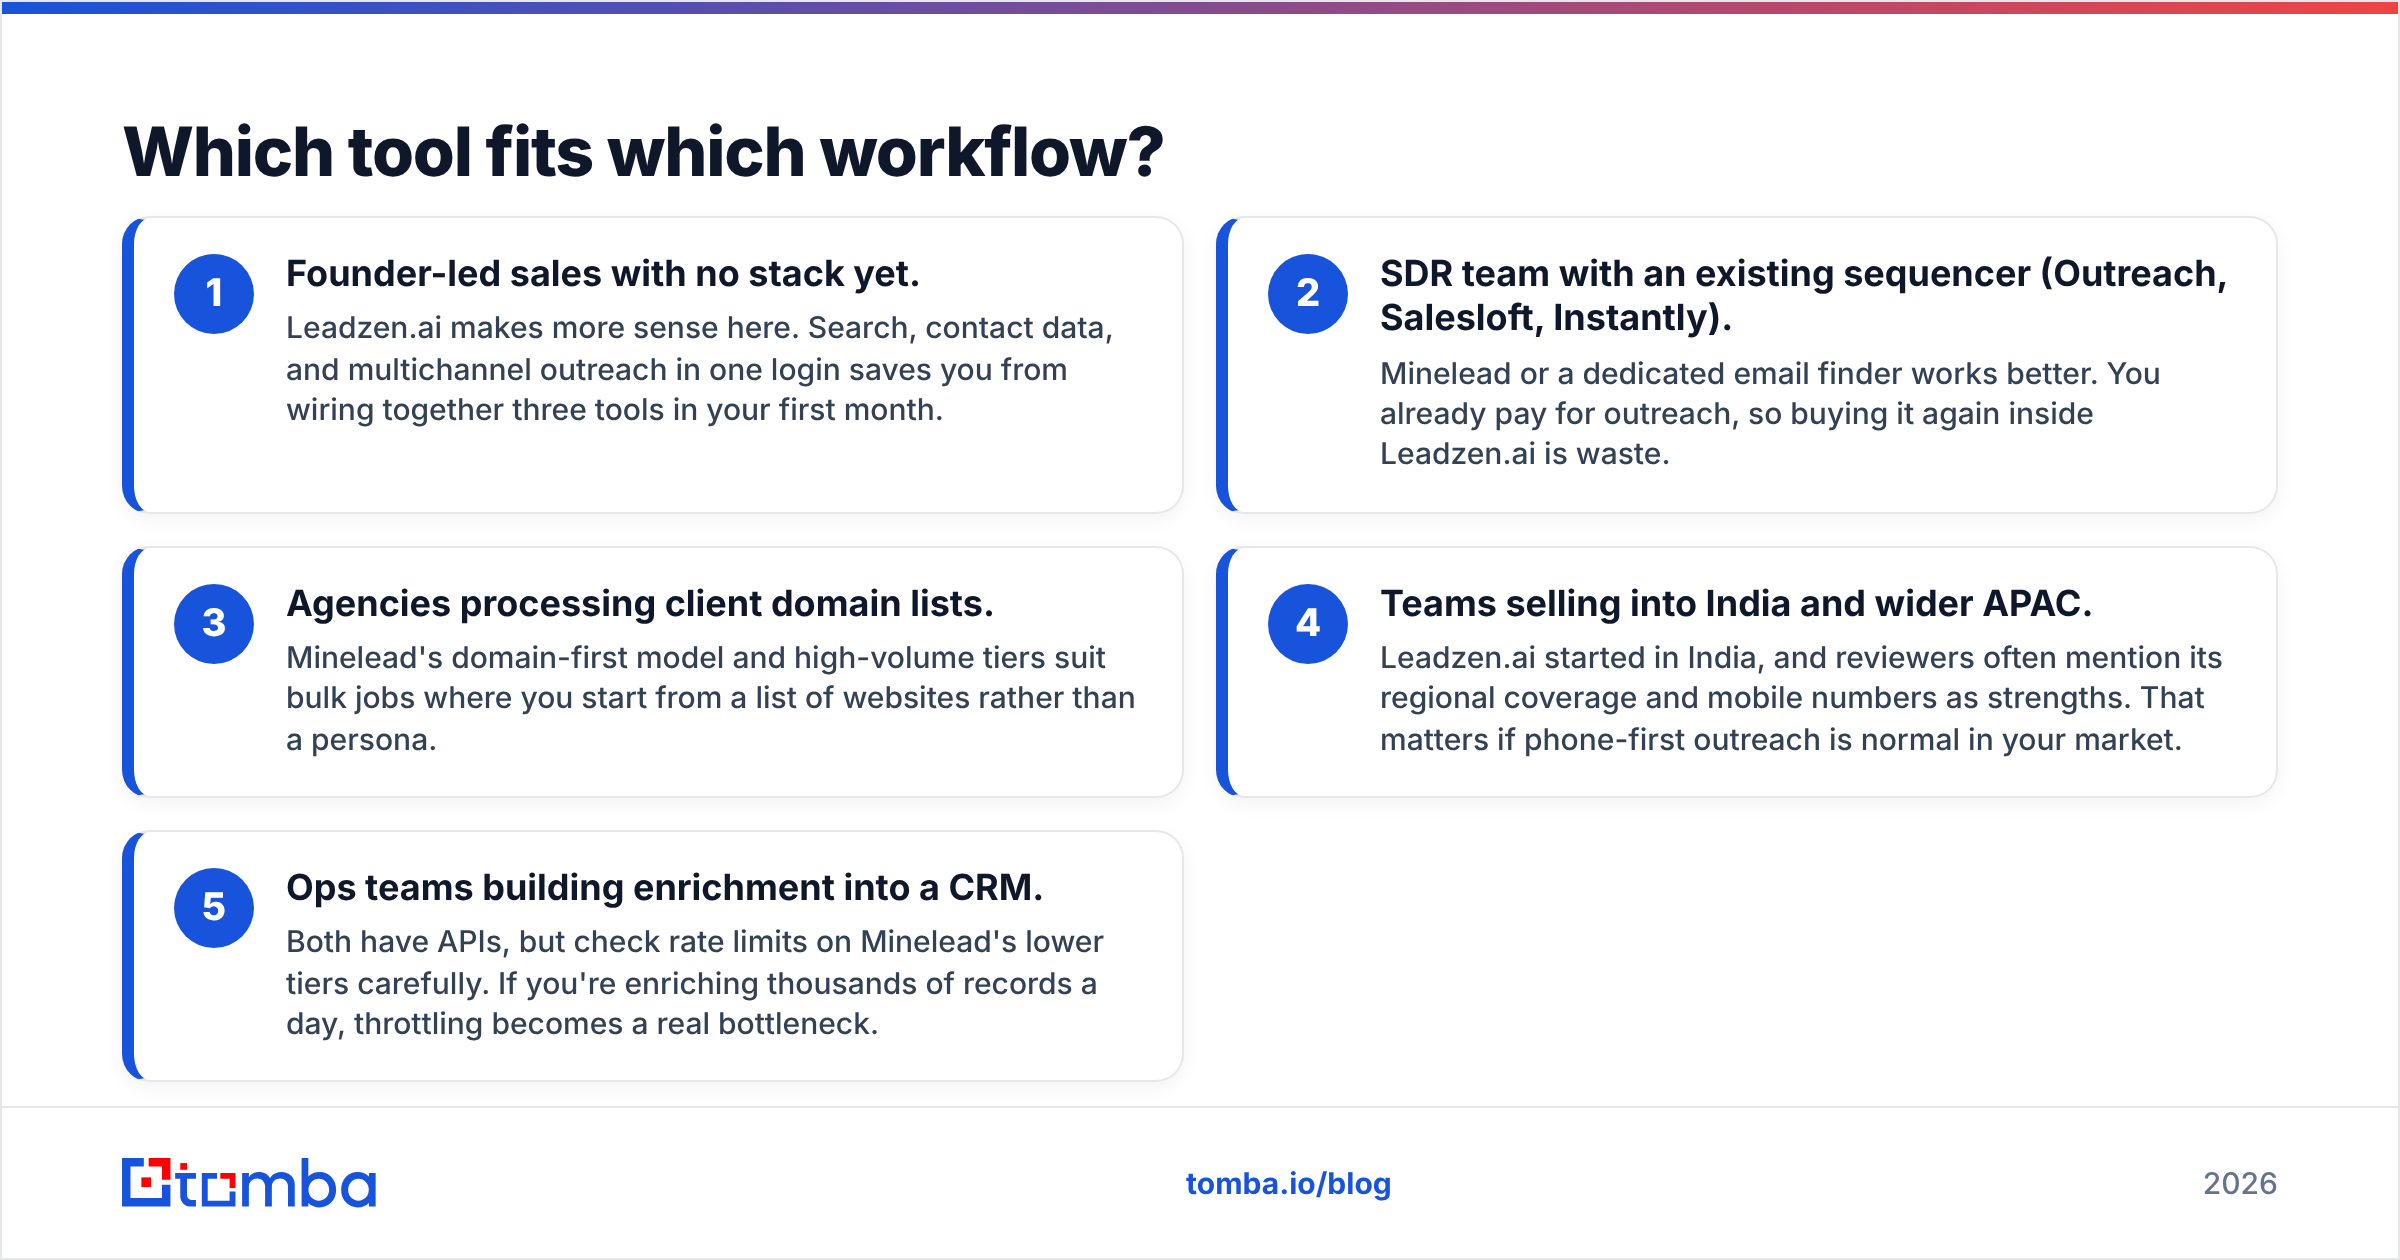
Task: Select the "SDR team with an existing sequencer" title
Action: click(1803, 295)
